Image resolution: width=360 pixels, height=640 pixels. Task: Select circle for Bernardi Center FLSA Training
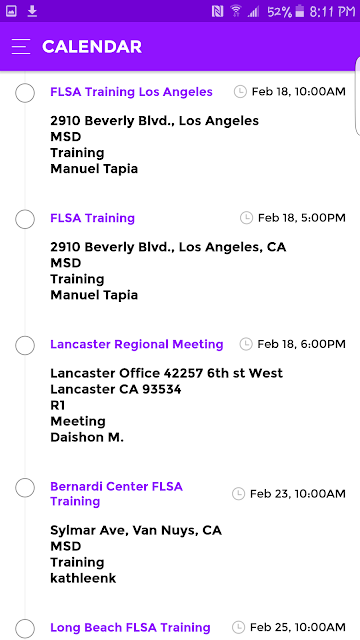coord(25,488)
